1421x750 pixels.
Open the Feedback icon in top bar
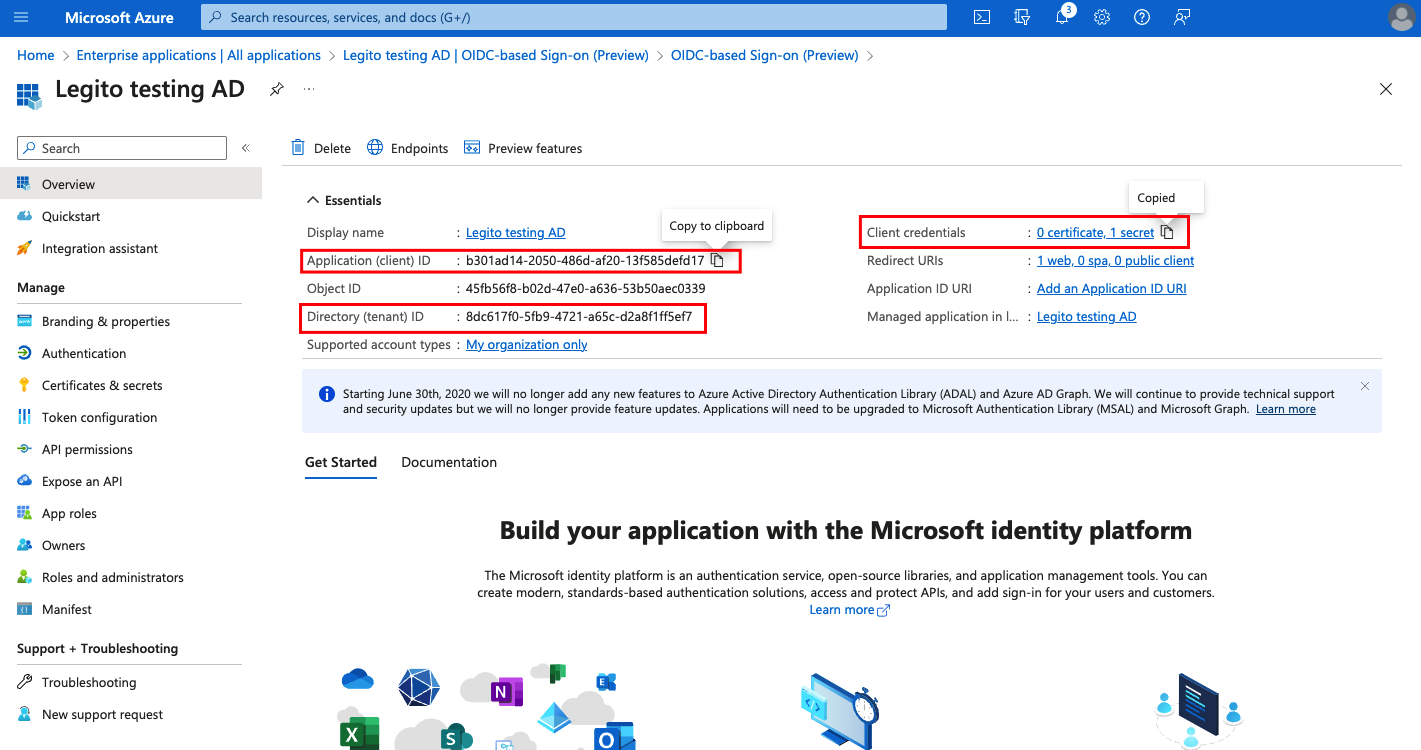[x=1182, y=17]
